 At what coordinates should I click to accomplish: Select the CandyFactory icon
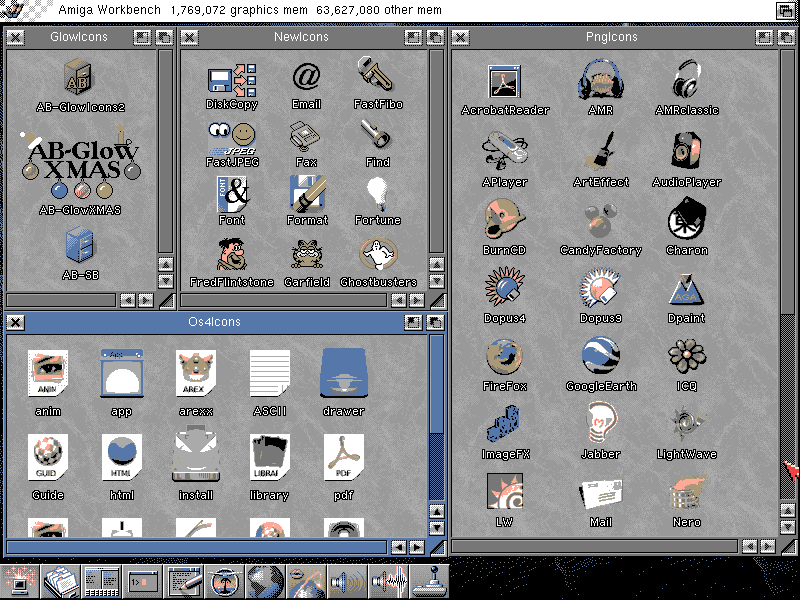click(601, 219)
